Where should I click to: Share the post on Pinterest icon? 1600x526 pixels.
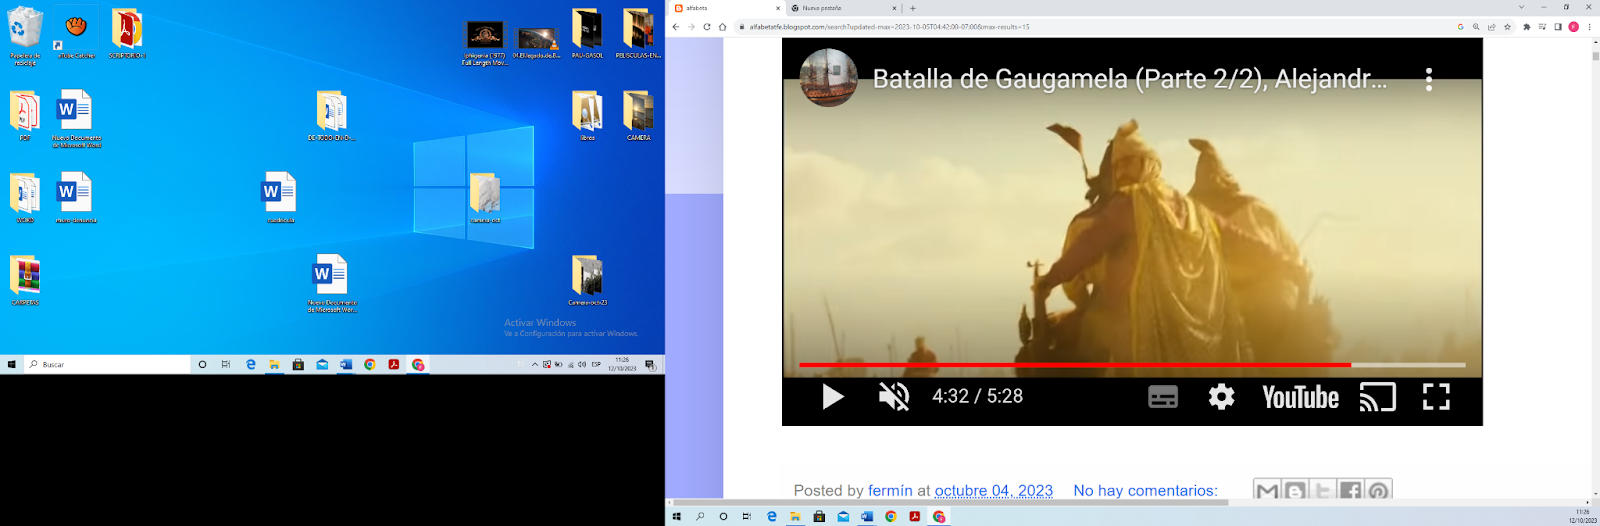coord(1379,490)
